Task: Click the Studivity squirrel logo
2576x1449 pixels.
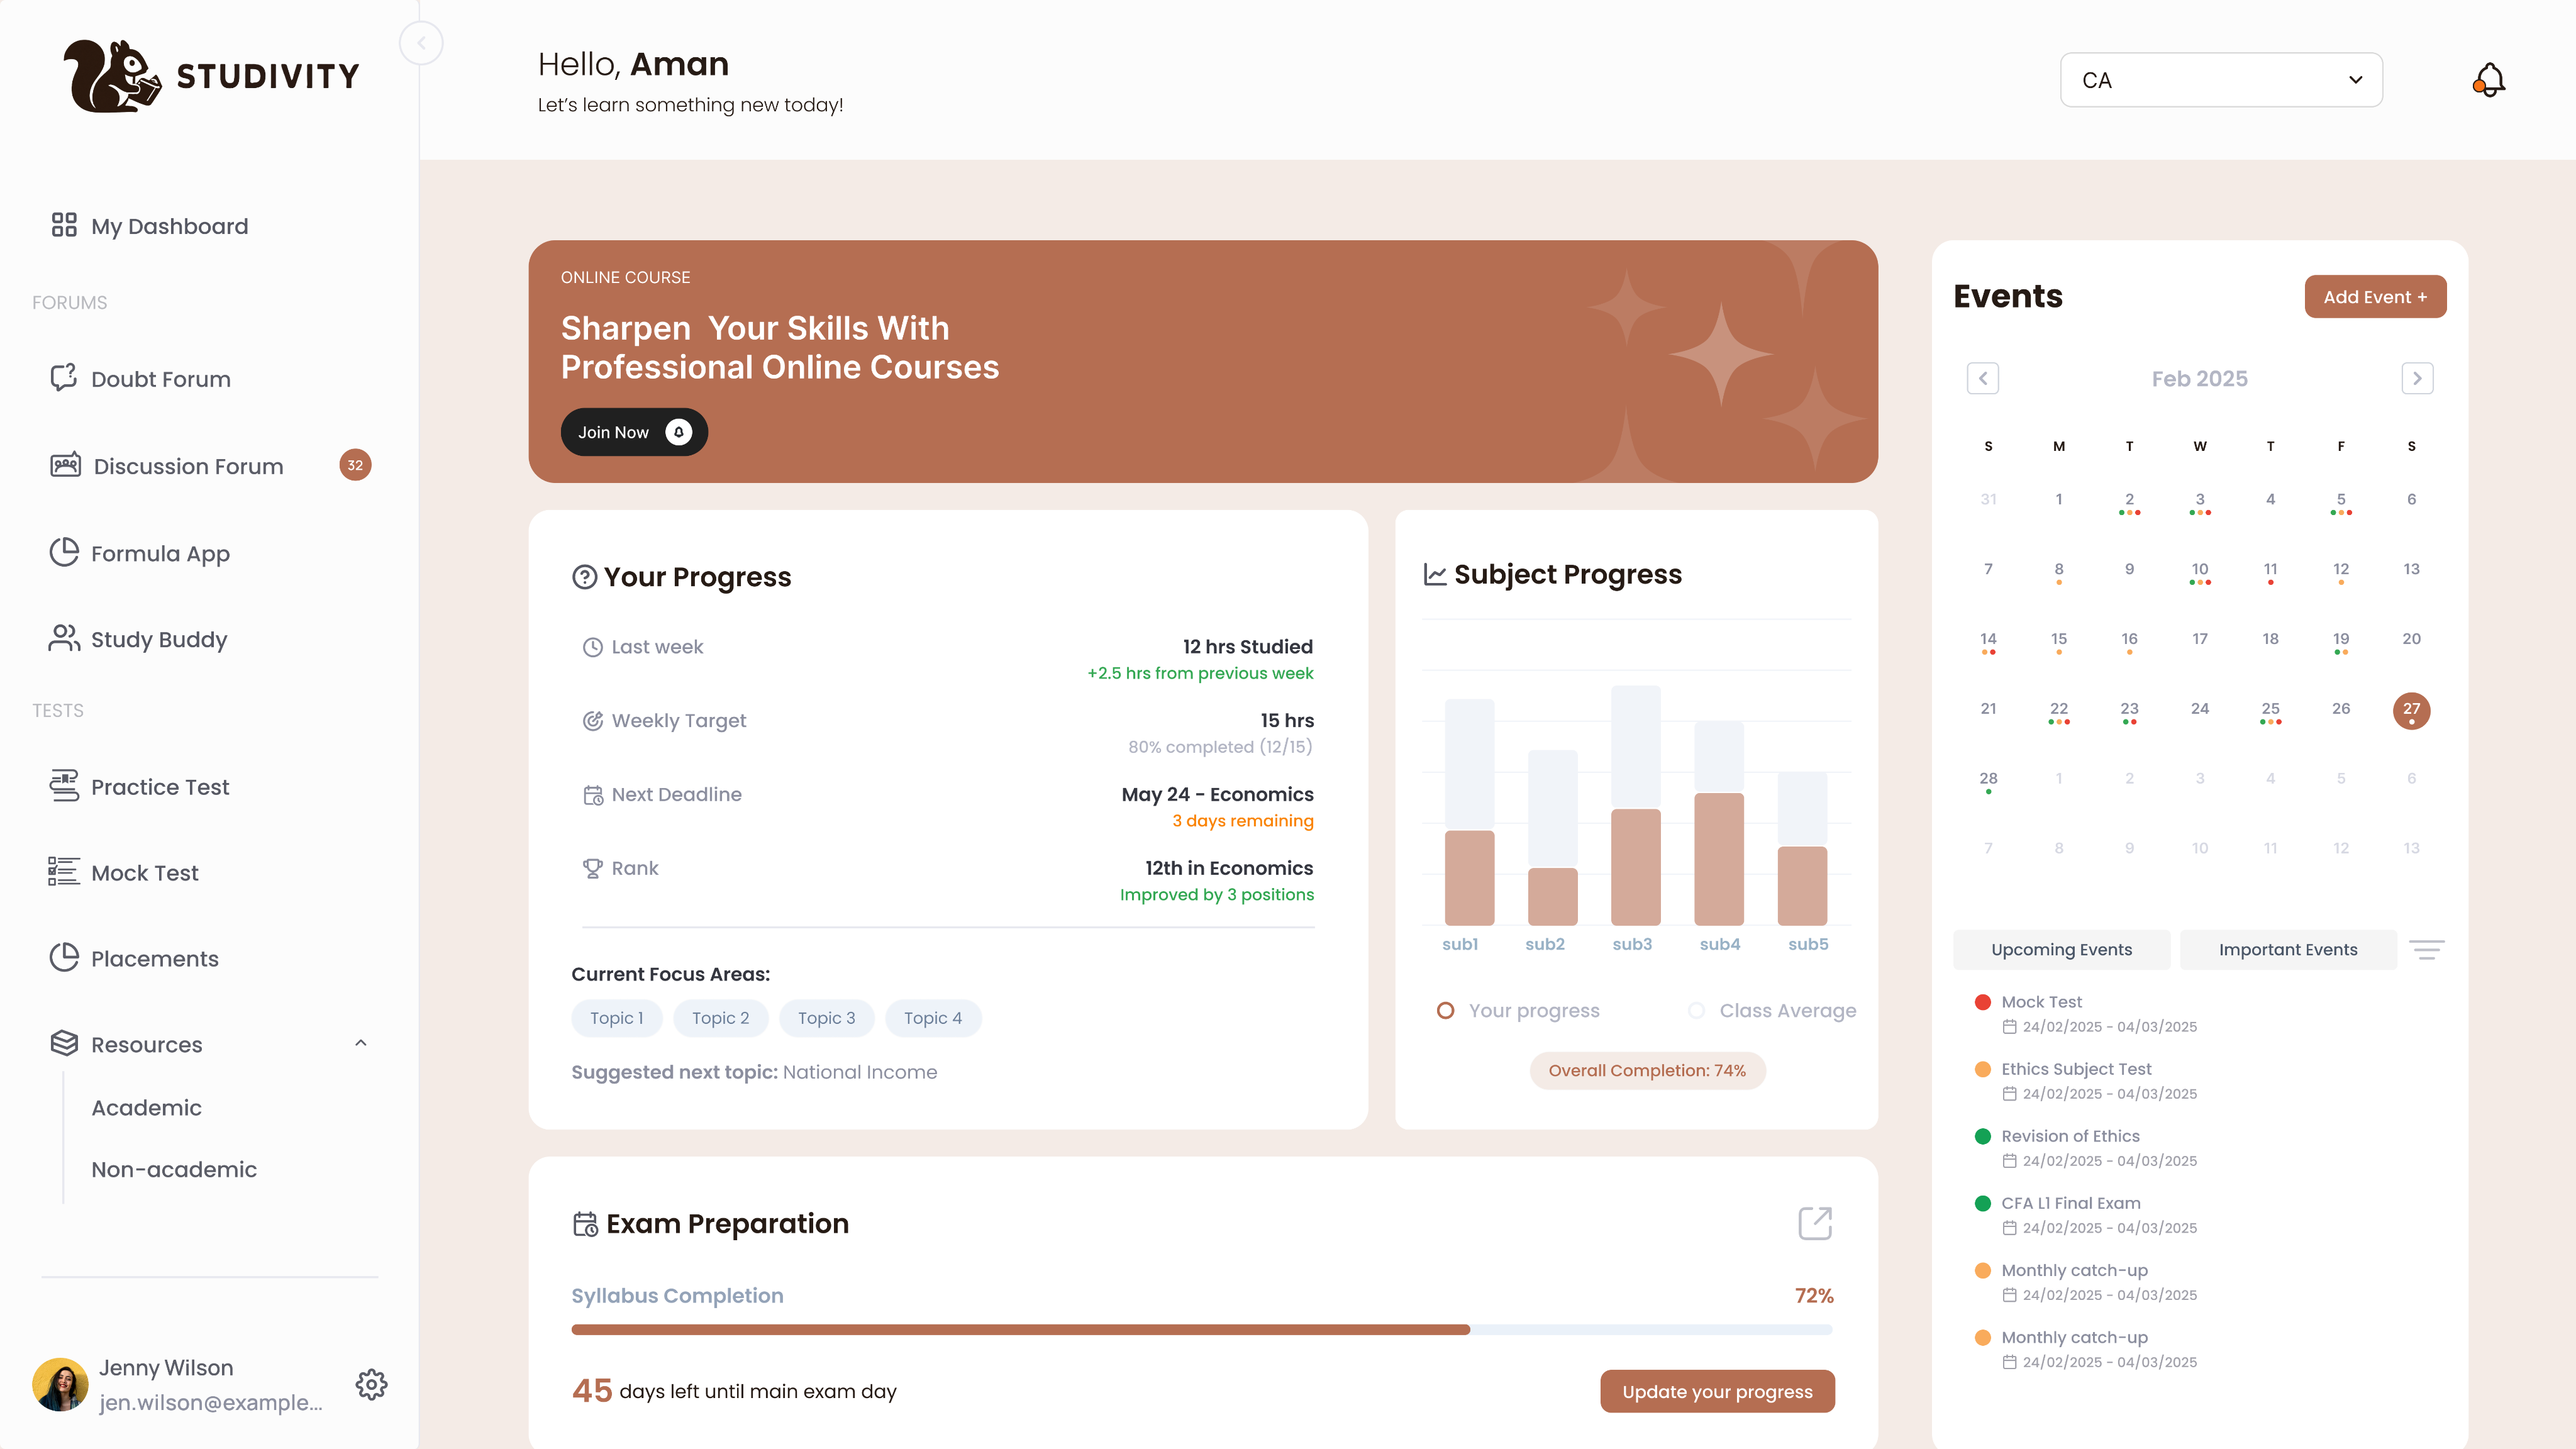Action: click(x=112, y=76)
